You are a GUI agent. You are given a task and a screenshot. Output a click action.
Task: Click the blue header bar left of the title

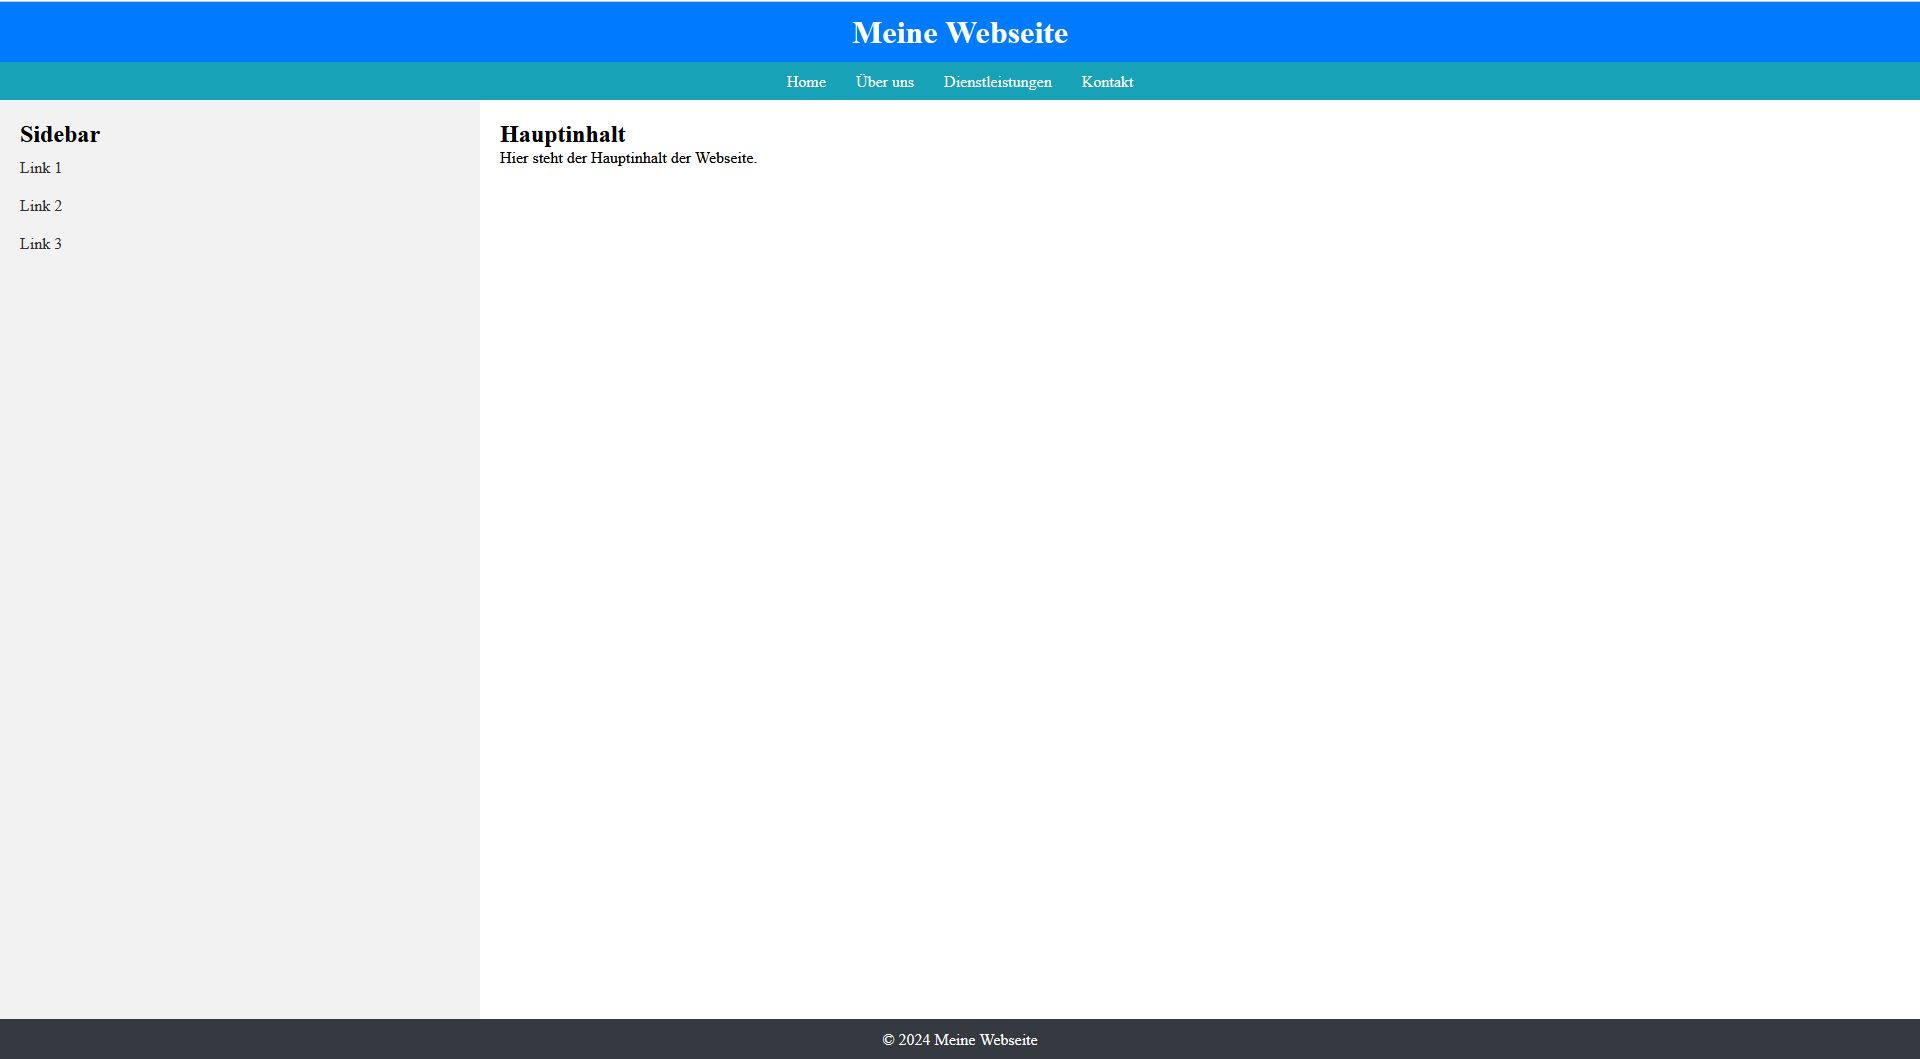point(400,33)
